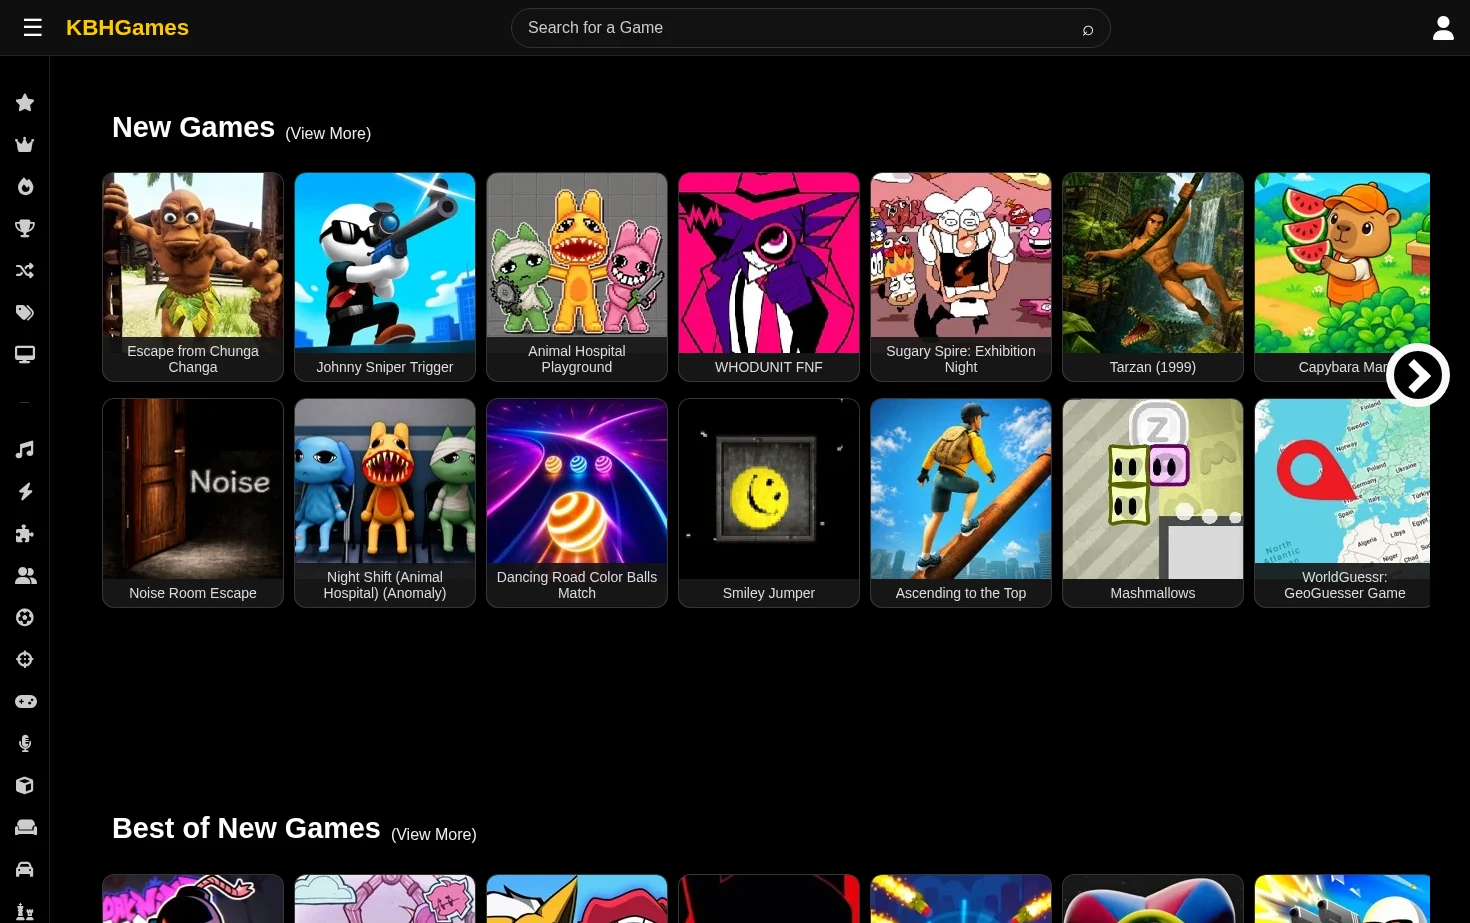Open Noise Room Escape game
The width and height of the screenshot is (1470, 923).
pyautogui.click(x=193, y=503)
